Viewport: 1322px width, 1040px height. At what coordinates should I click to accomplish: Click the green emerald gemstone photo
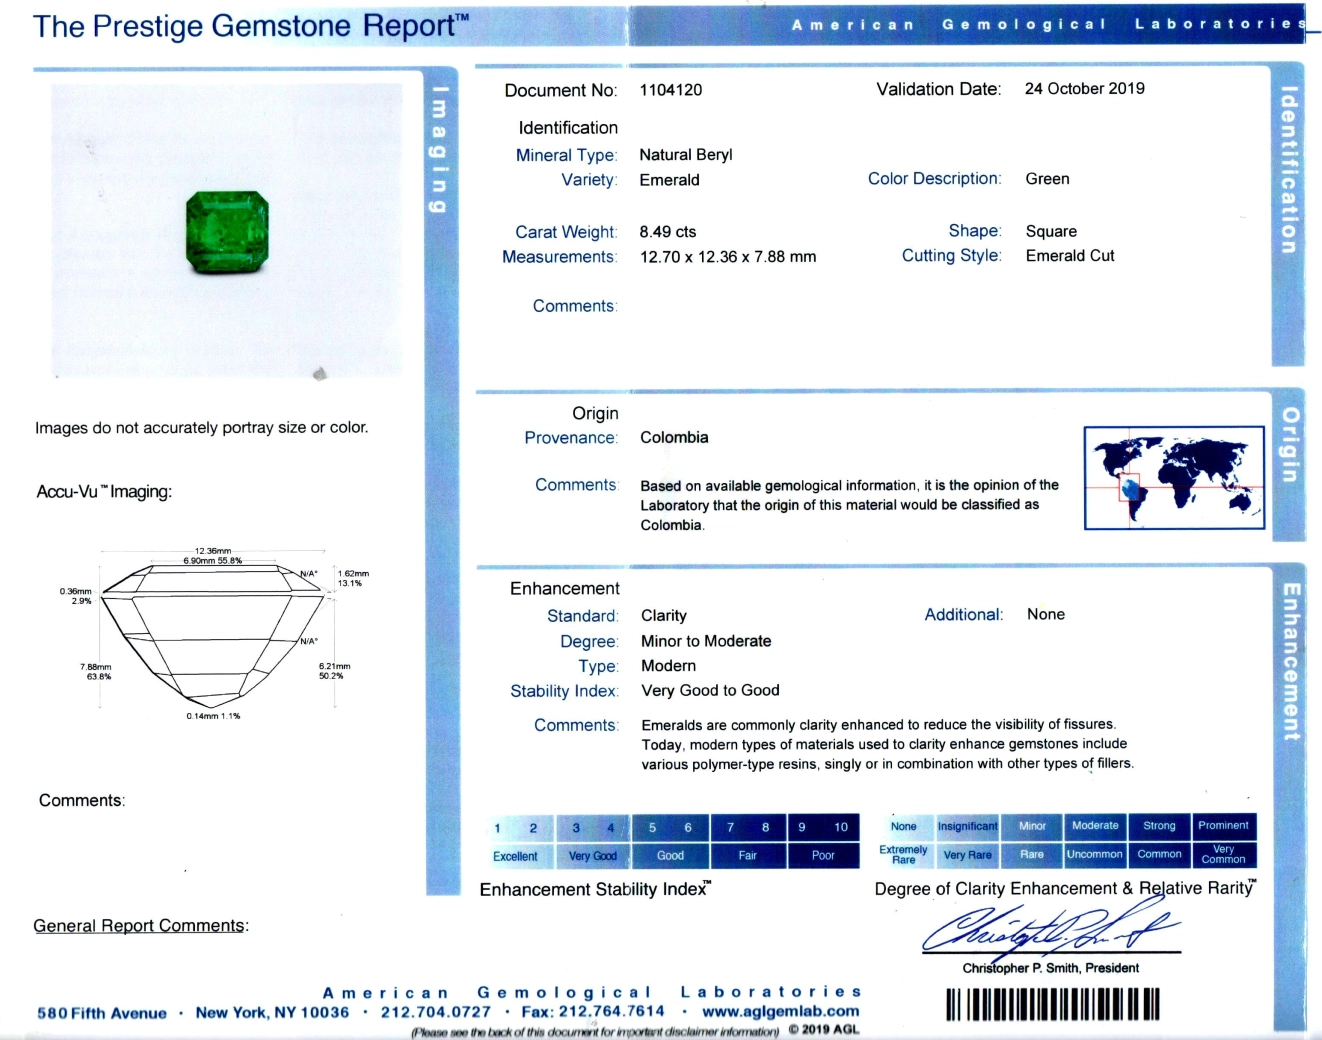228,233
